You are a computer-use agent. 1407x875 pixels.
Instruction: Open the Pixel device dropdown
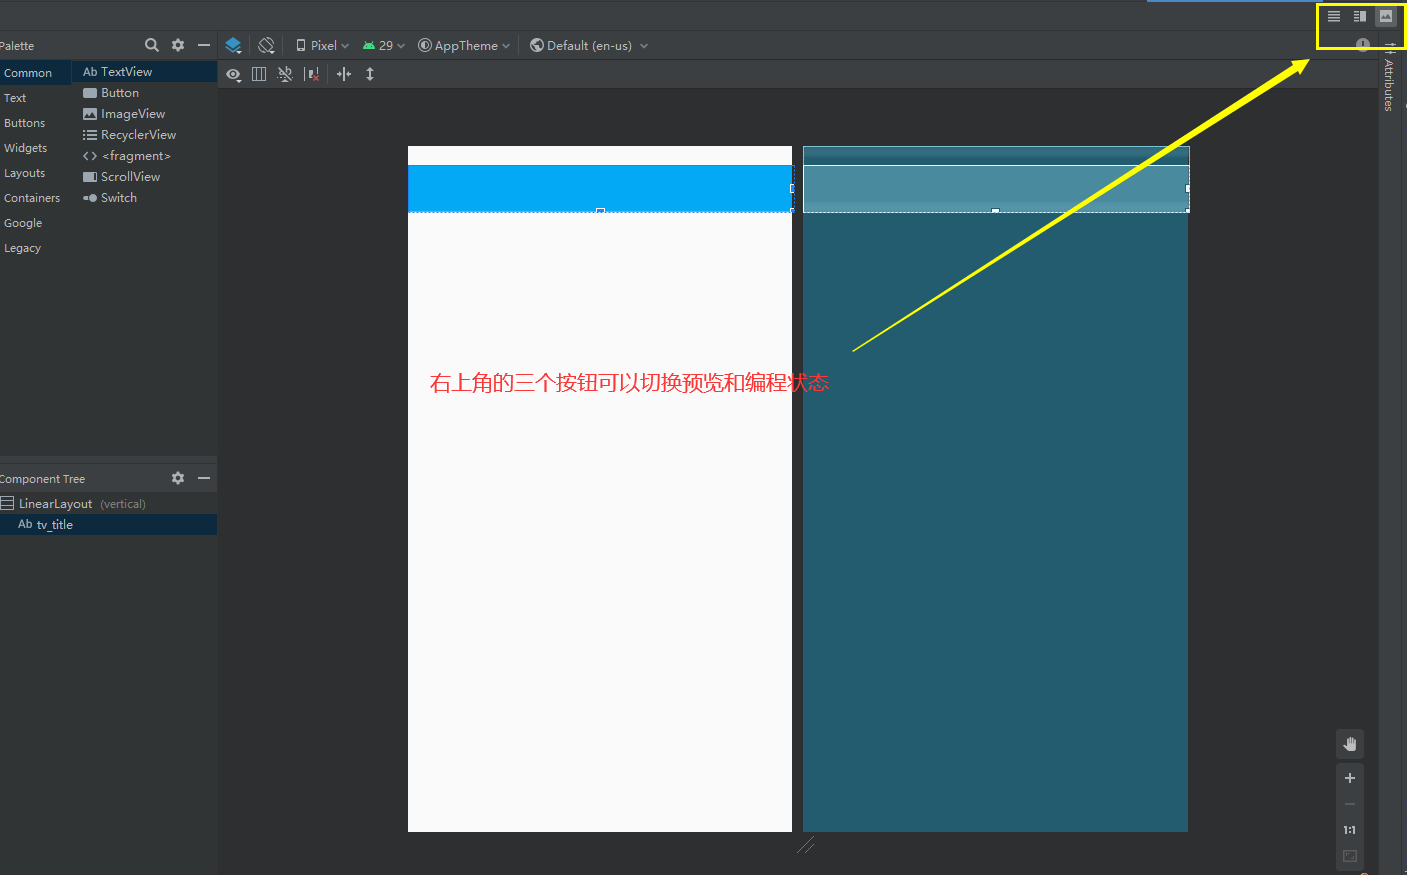point(322,45)
